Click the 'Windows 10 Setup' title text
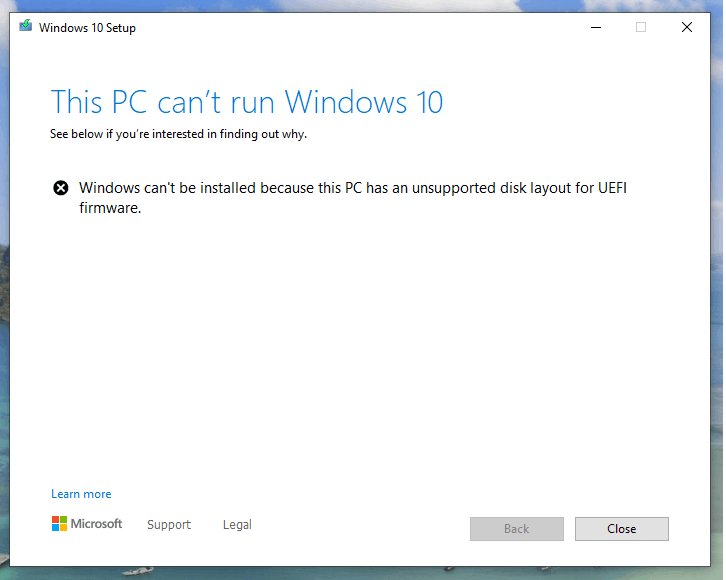The width and height of the screenshot is (726, 580). 88,28
